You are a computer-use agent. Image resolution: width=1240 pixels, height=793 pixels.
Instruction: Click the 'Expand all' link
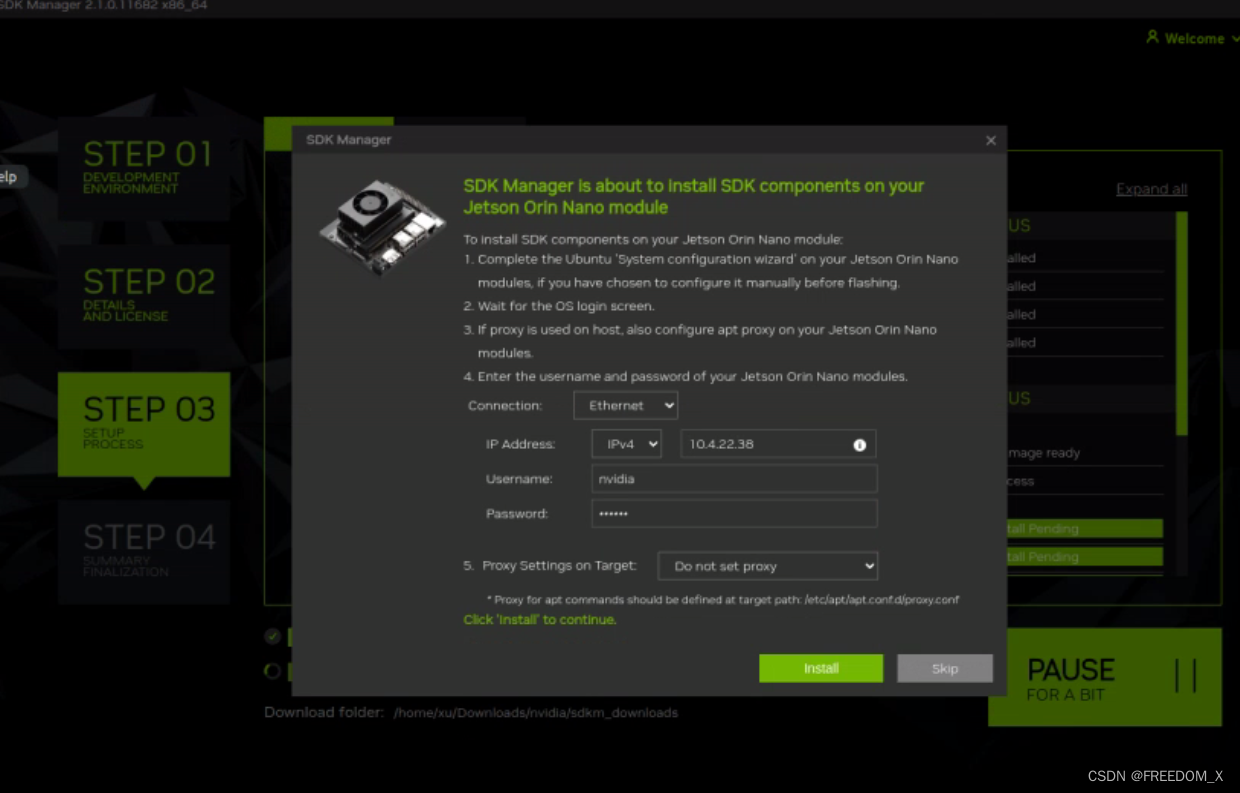1151,189
